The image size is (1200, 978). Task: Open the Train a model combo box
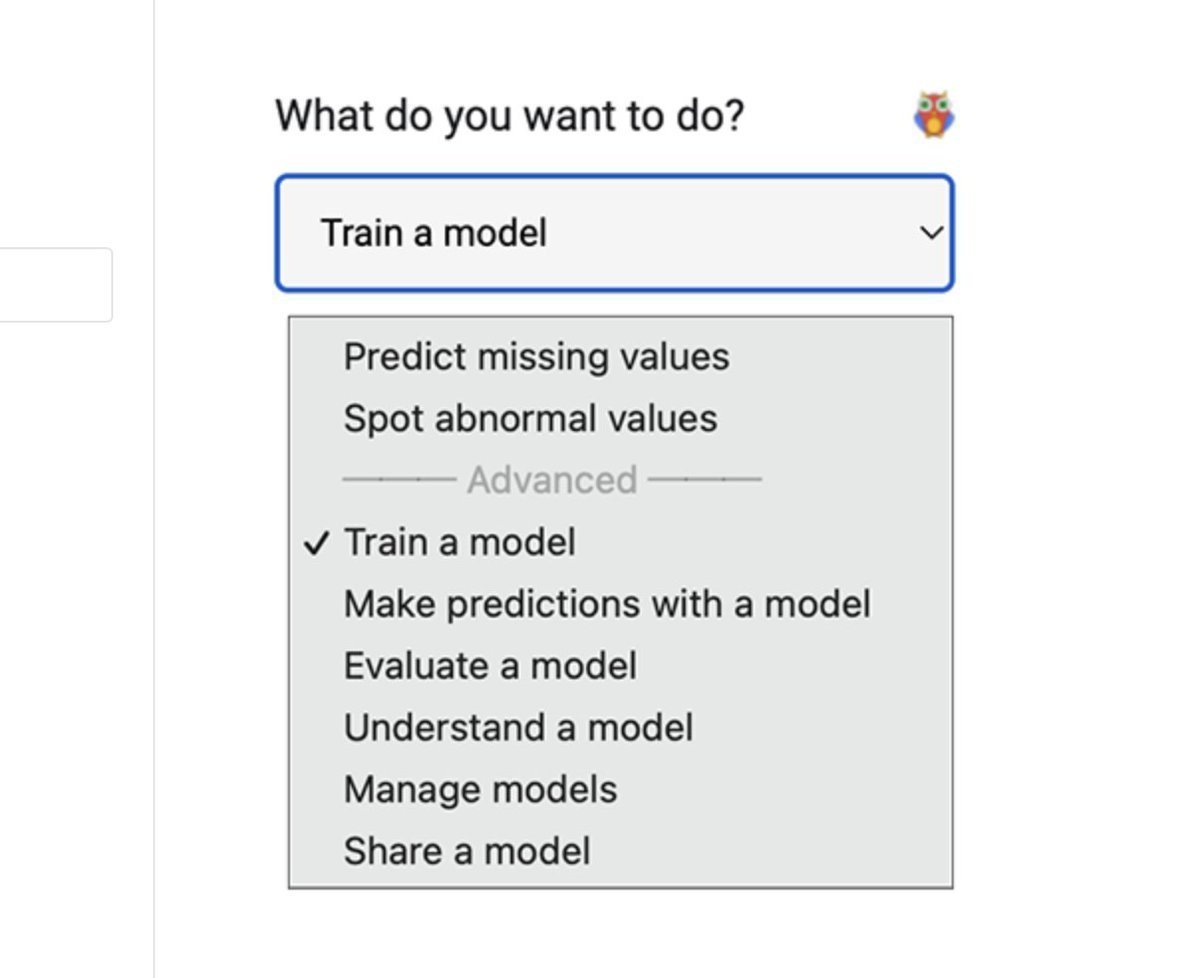(614, 233)
